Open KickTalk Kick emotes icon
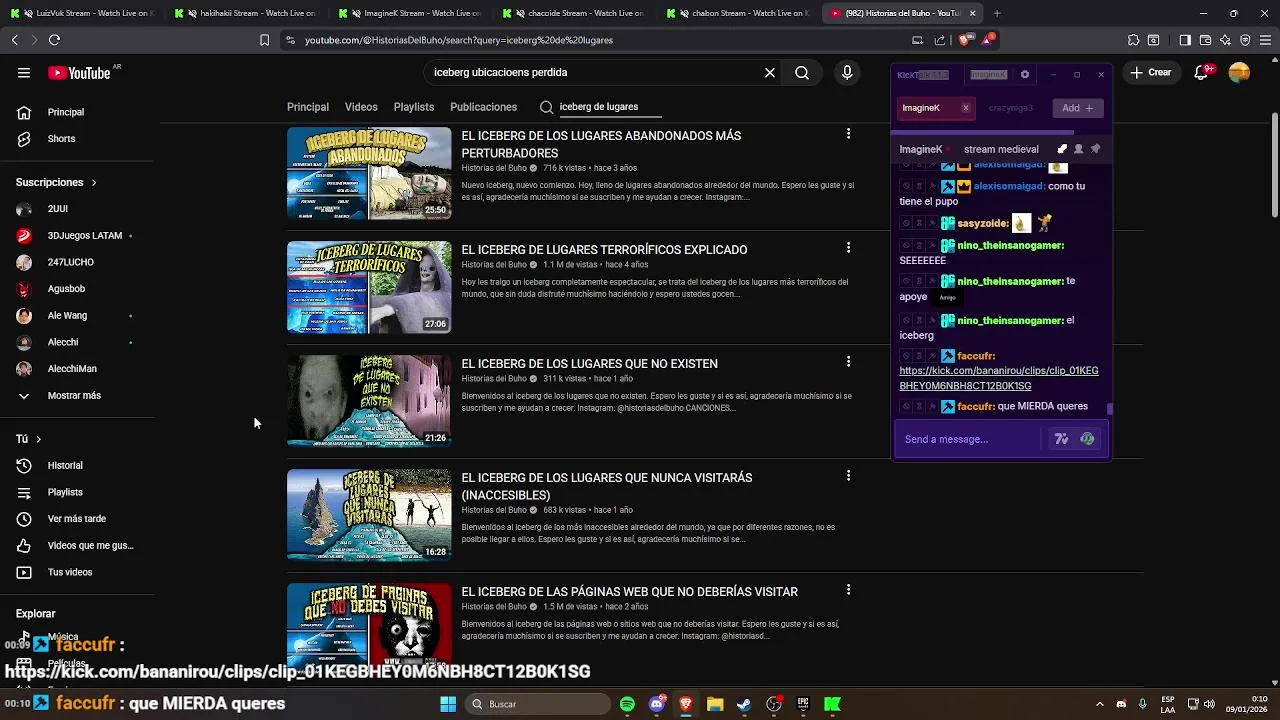The image size is (1280, 720). [x=1087, y=439]
